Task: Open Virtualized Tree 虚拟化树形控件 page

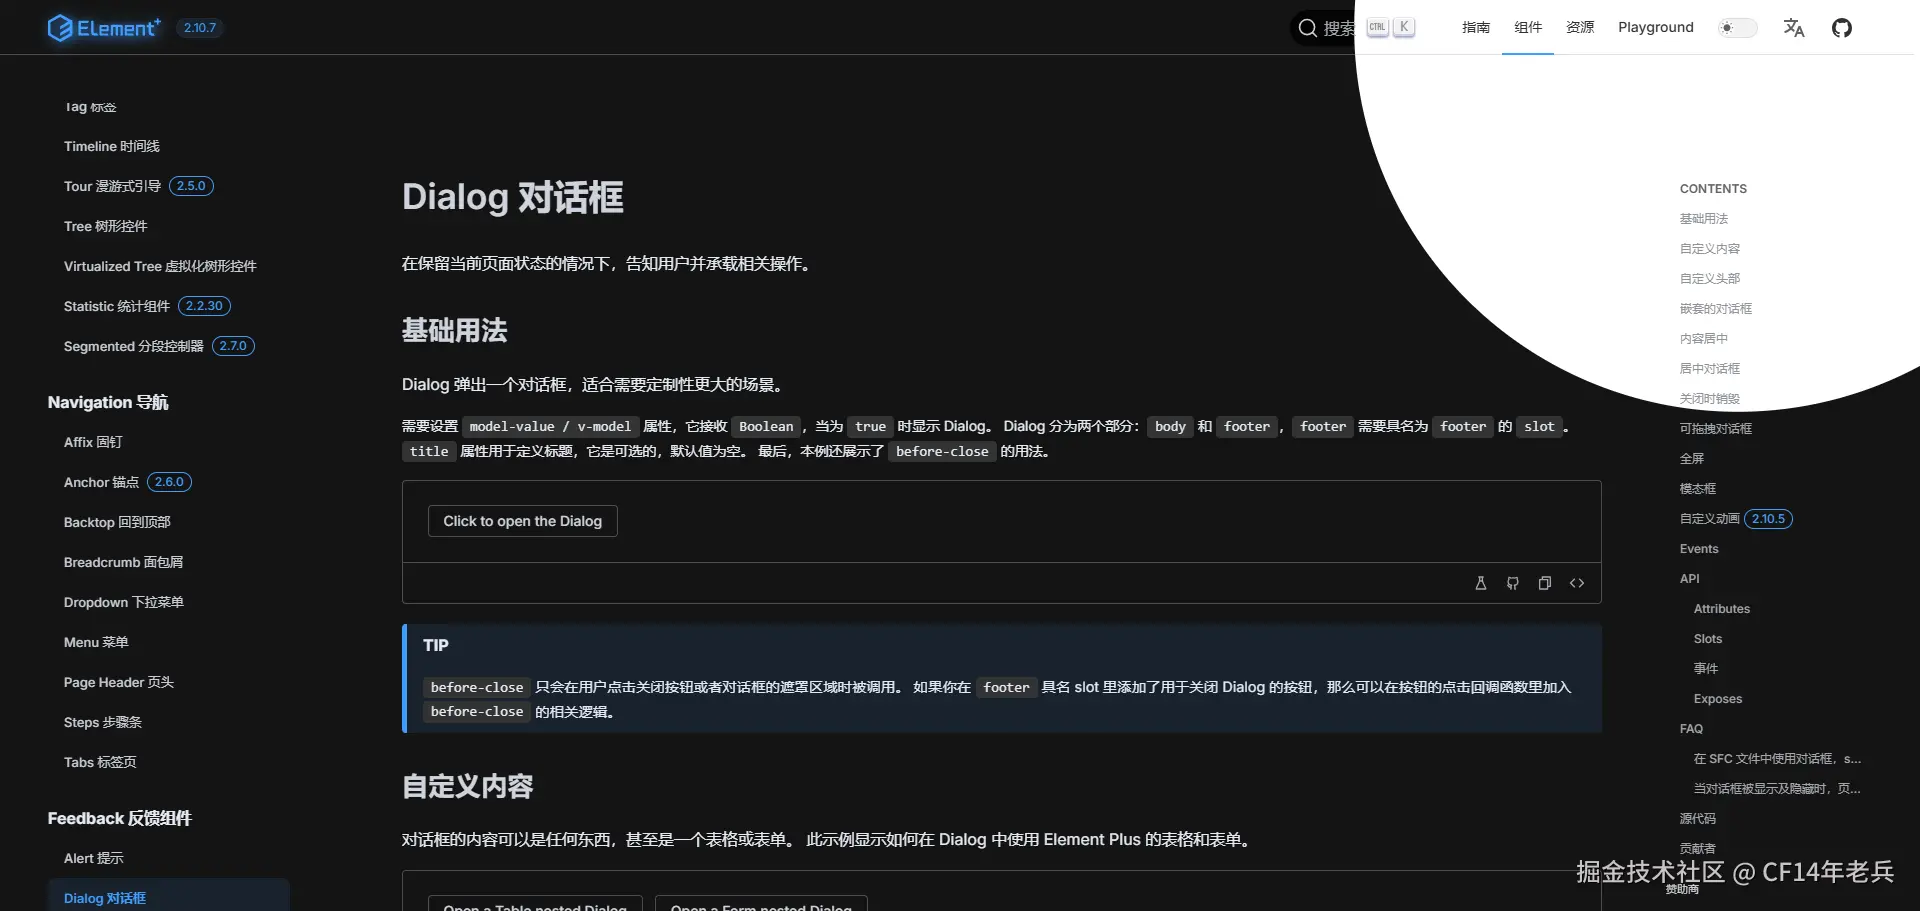Action: (160, 266)
